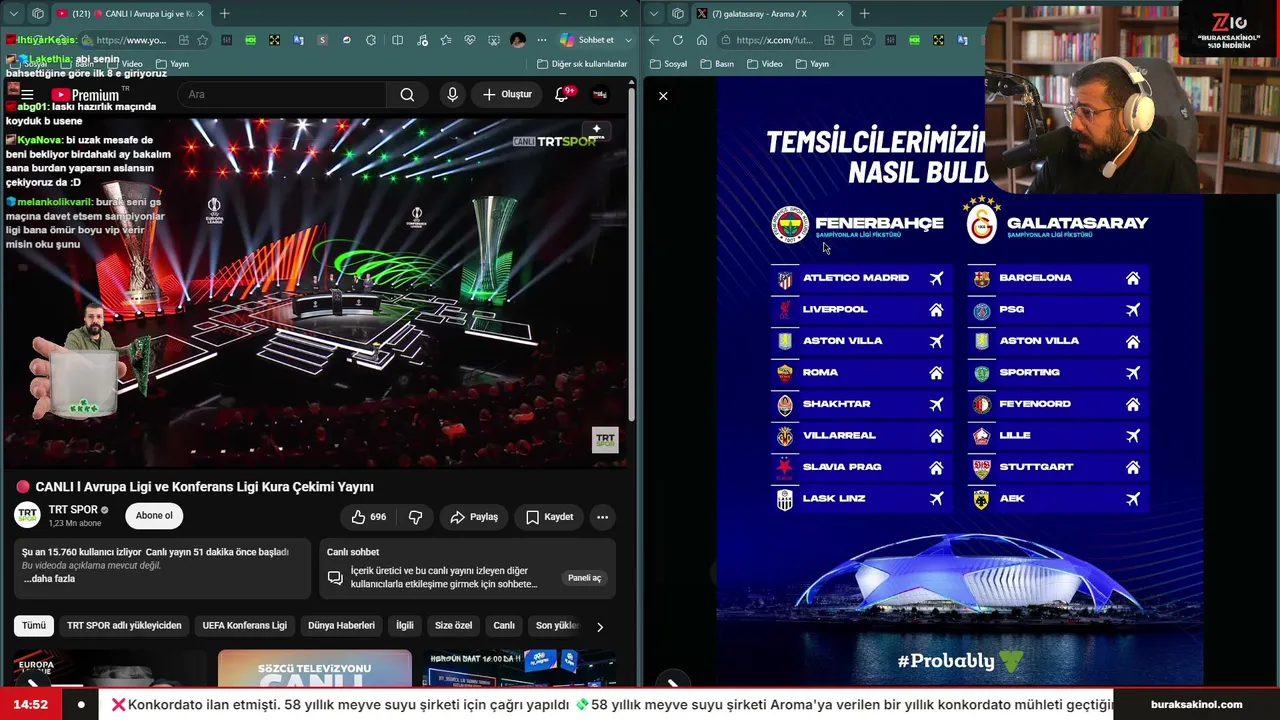
Task: Like the TRT SPOR live video
Action: pos(368,517)
